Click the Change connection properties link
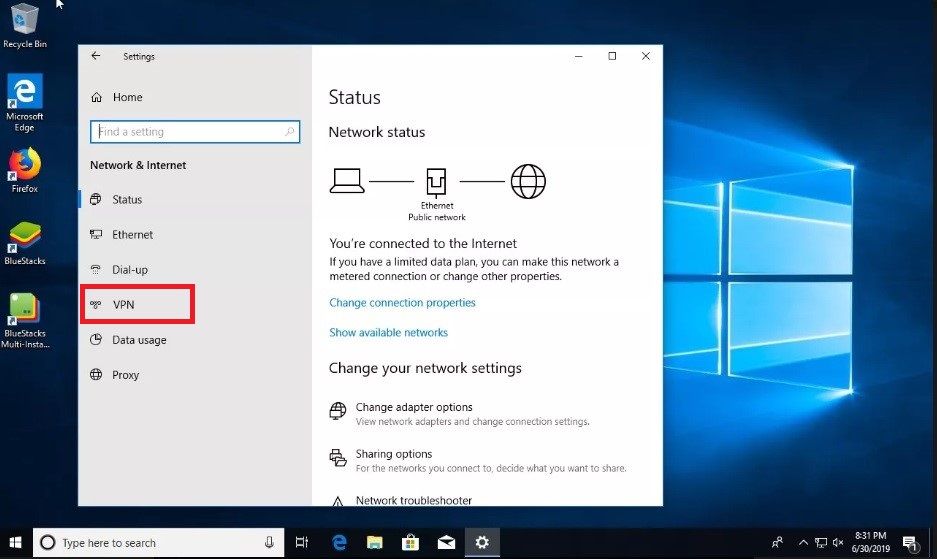This screenshot has width=937, height=559. tap(402, 303)
